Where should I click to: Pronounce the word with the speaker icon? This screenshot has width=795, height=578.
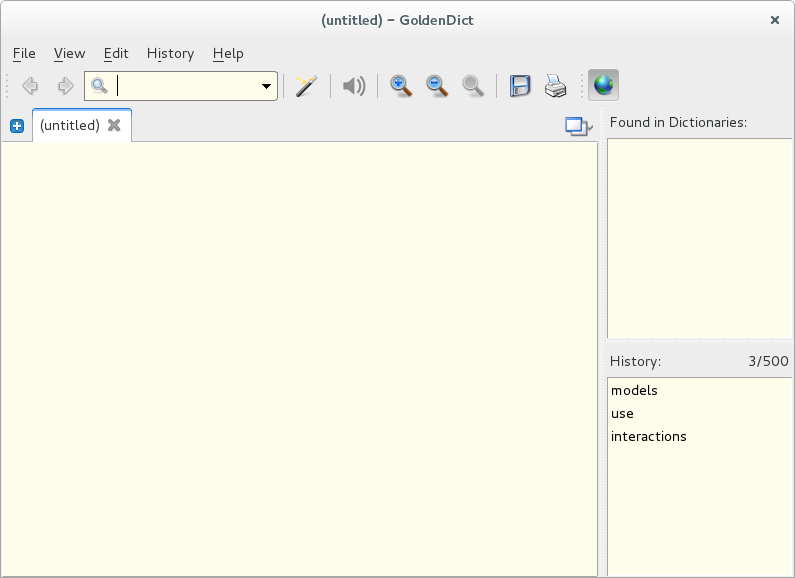coord(354,86)
